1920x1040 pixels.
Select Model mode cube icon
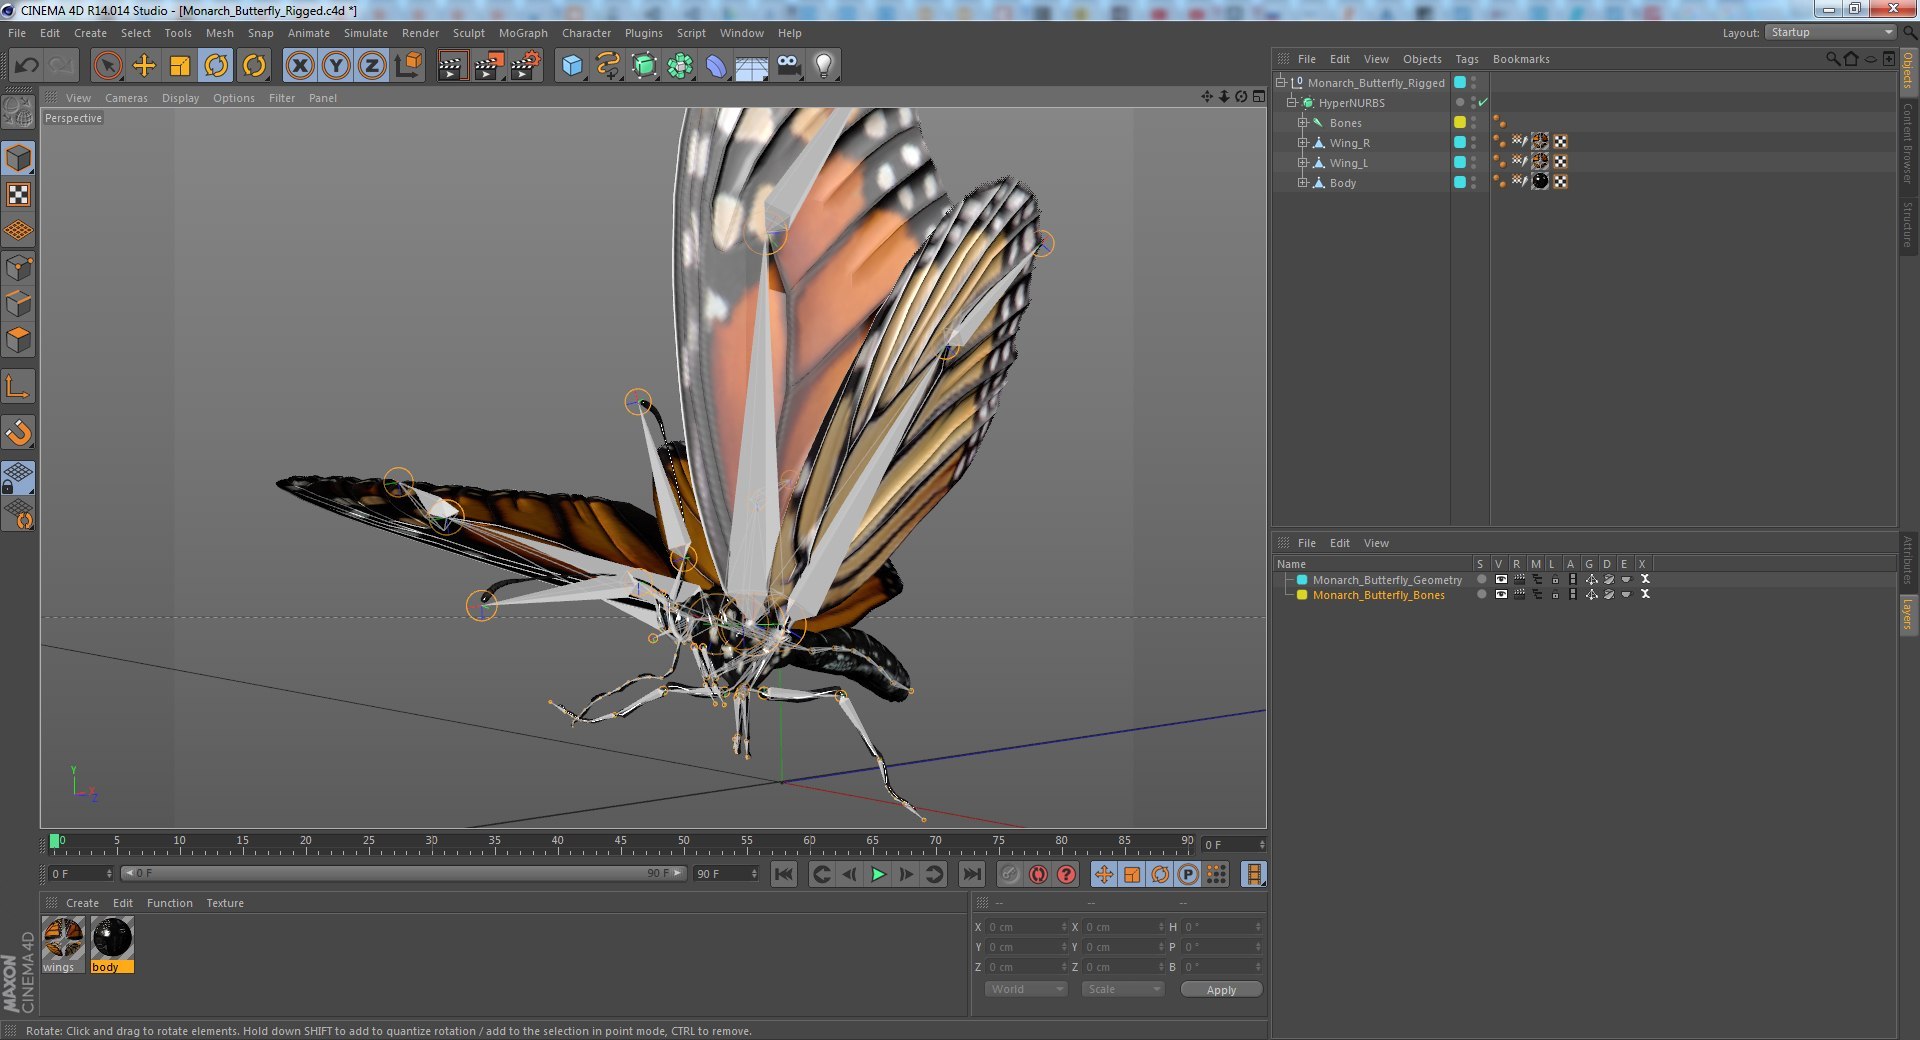click(18, 158)
